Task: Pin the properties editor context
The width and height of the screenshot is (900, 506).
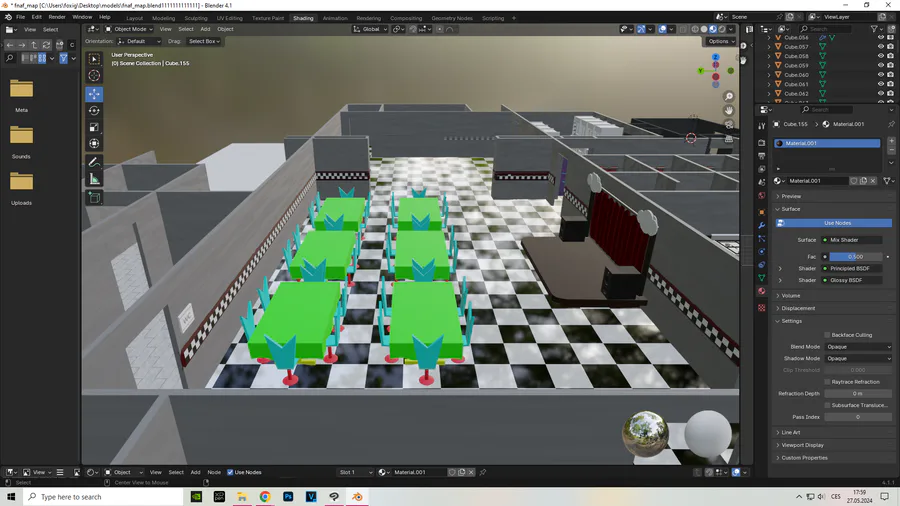Action: pyautogui.click(x=891, y=124)
